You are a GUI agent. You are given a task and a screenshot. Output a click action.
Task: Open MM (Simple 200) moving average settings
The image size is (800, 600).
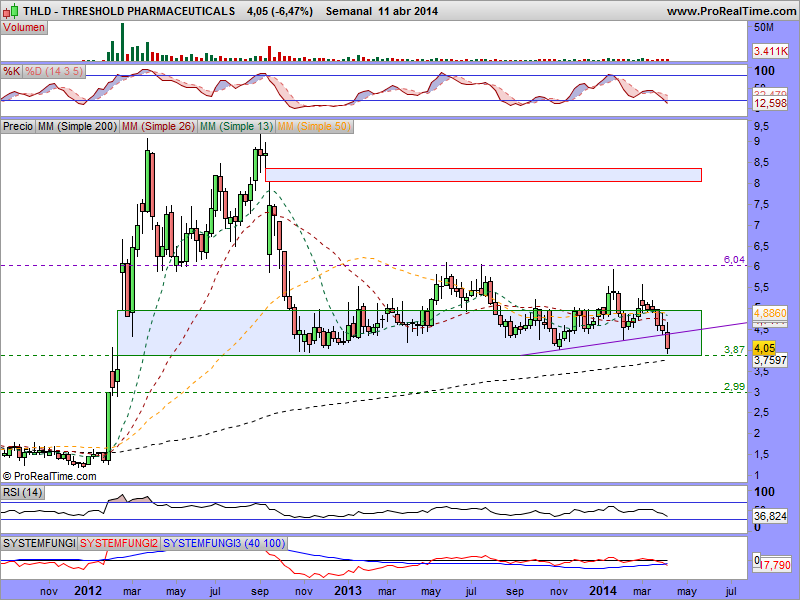point(77,127)
